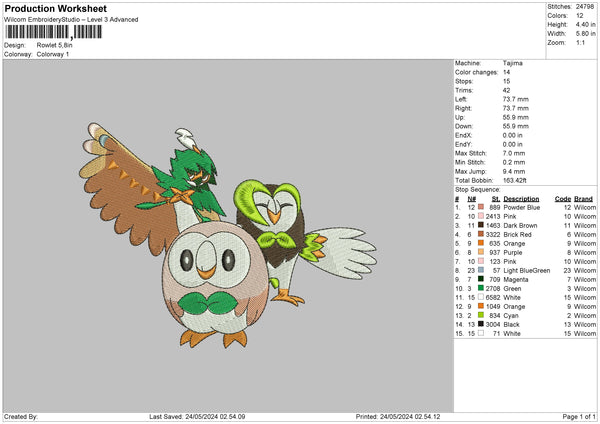
Task: Click the 'Printed: 24/05/2024 02.54.12' text
Action: pyautogui.click(x=398, y=416)
